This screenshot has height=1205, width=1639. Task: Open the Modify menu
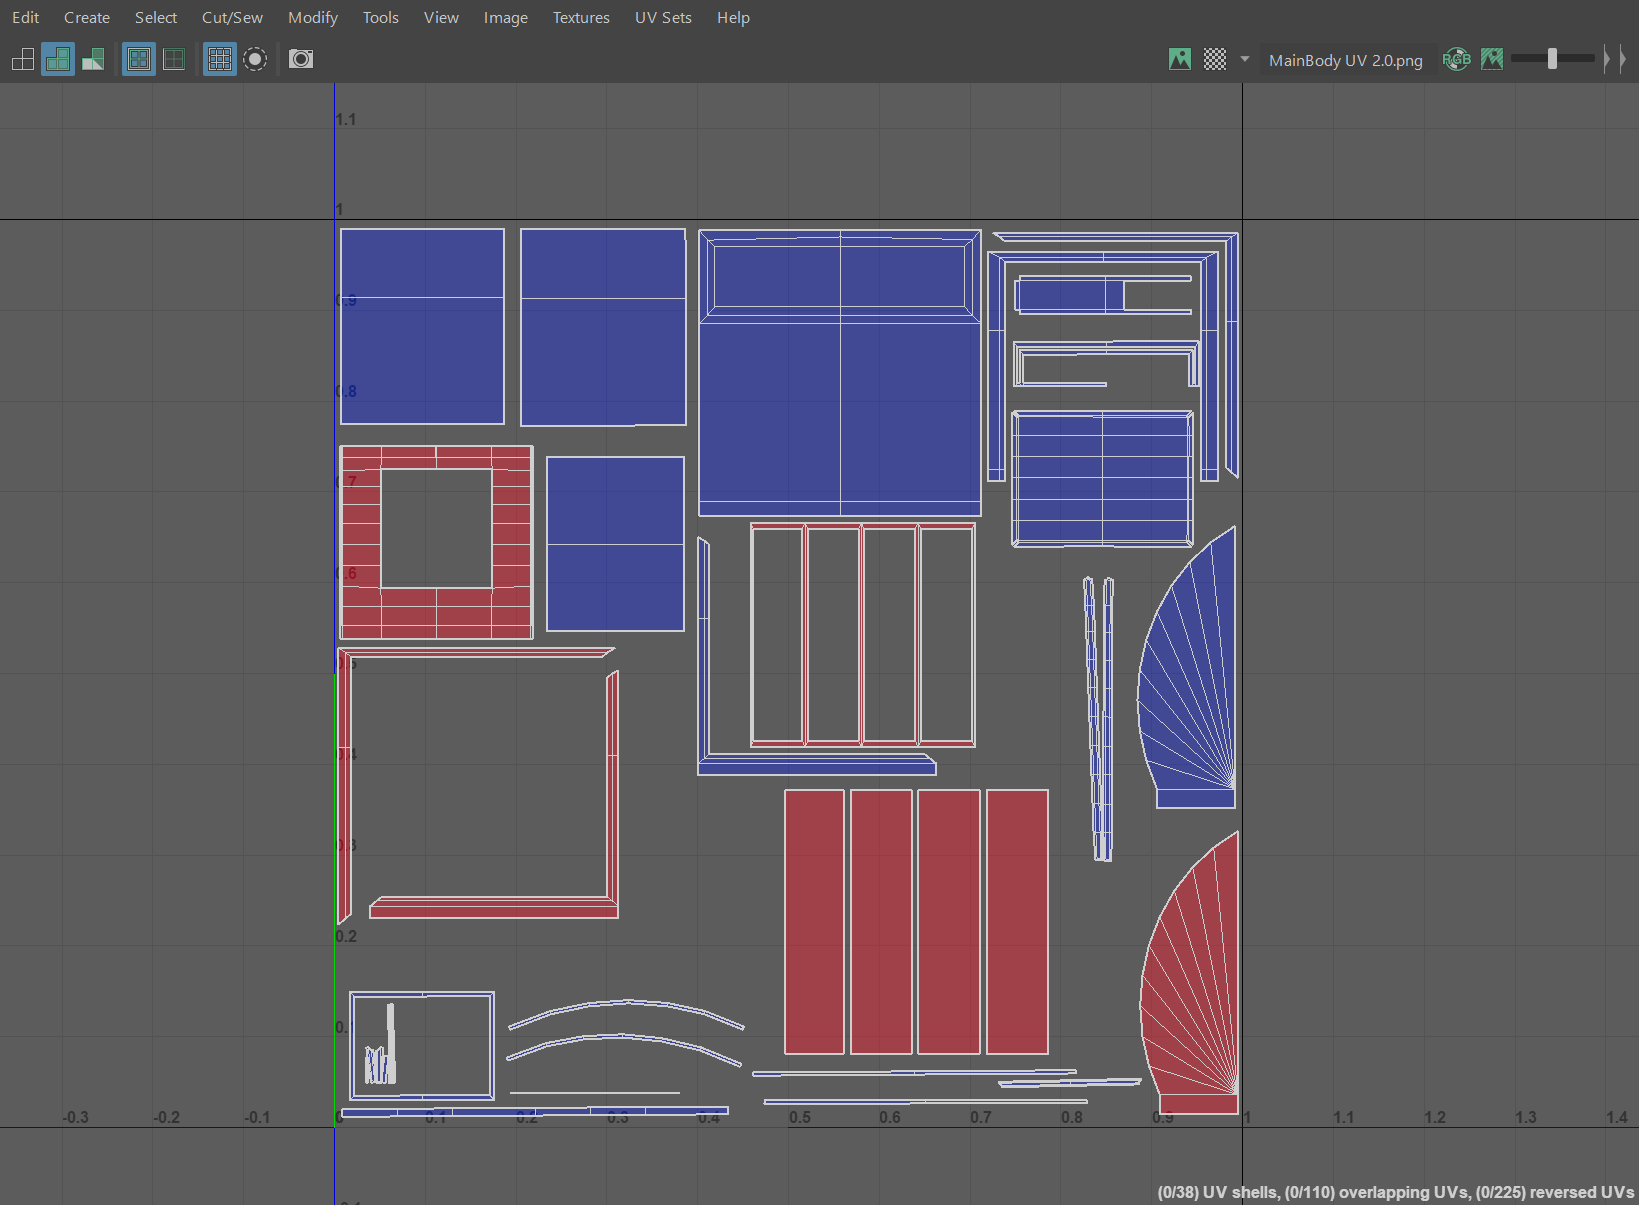[x=313, y=18]
